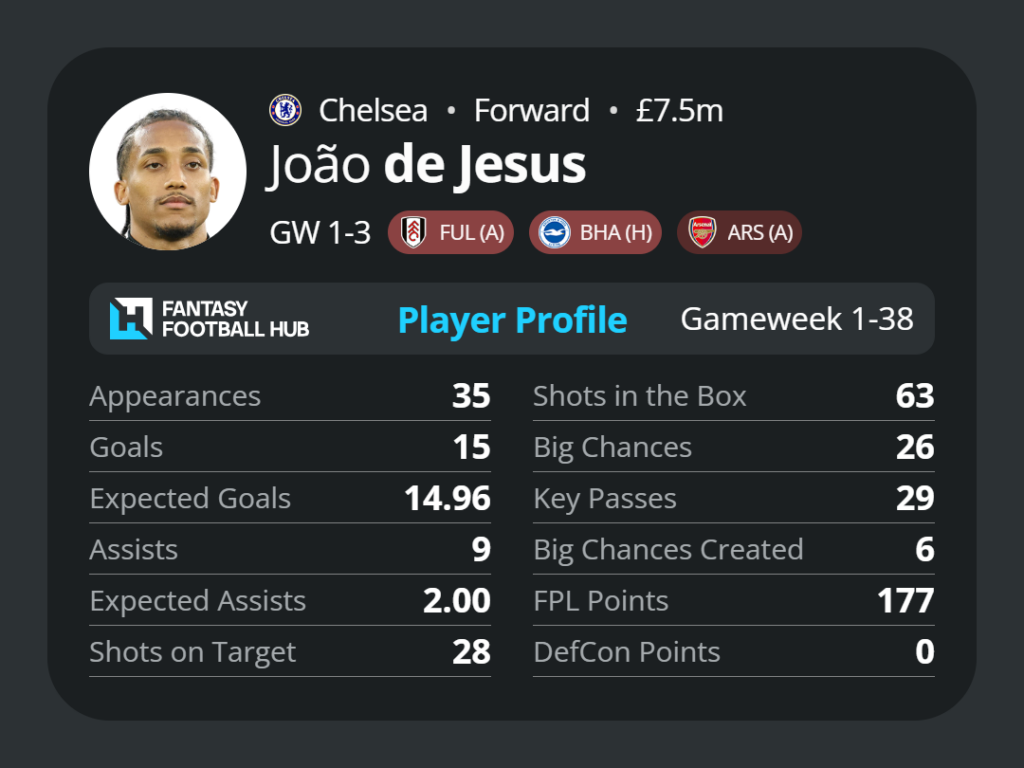The image size is (1024, 768).
Task: Select the Big Chances Created row
Action: pyautogui.click(x=733, y=549)
